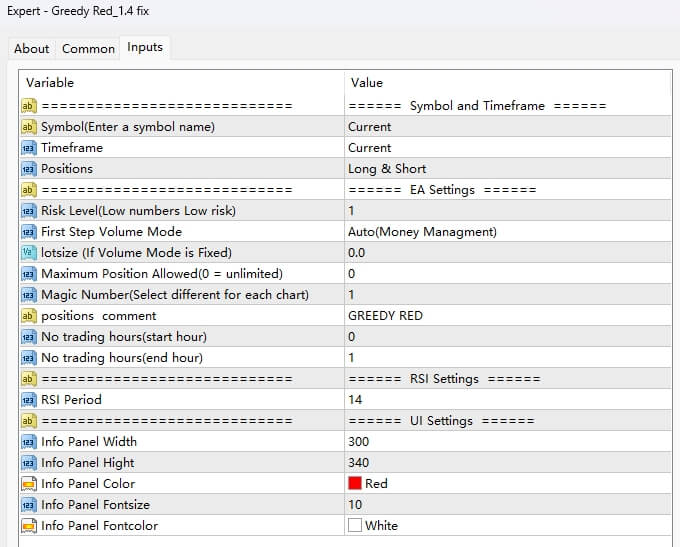Image resolution: width=680 pixels, height=547 pixels.
Task: Edit the 'GREEDY RED' comment value
Action: [x=508, y=316]
